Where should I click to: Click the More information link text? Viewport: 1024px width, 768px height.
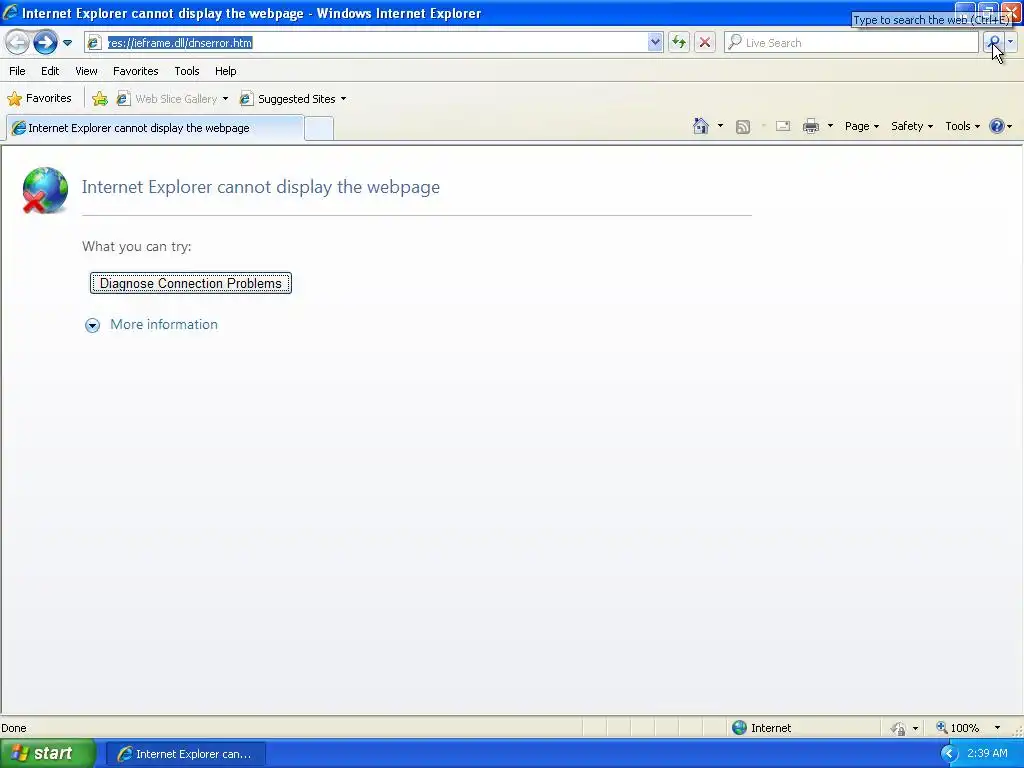164,325
